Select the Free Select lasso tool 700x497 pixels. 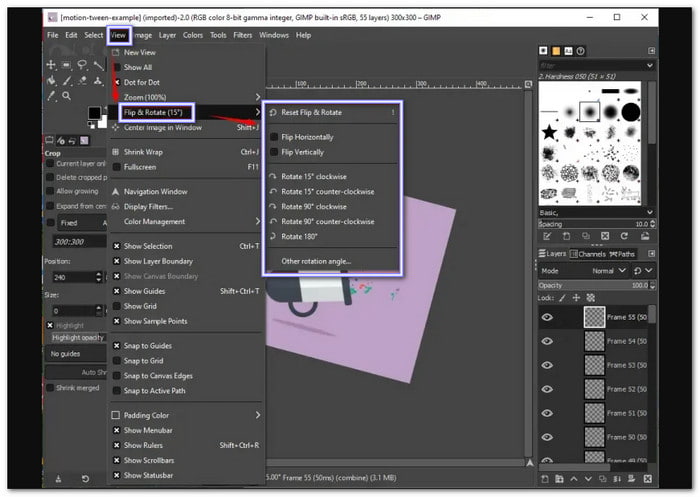pyautogui.click(x=82, y=65)
